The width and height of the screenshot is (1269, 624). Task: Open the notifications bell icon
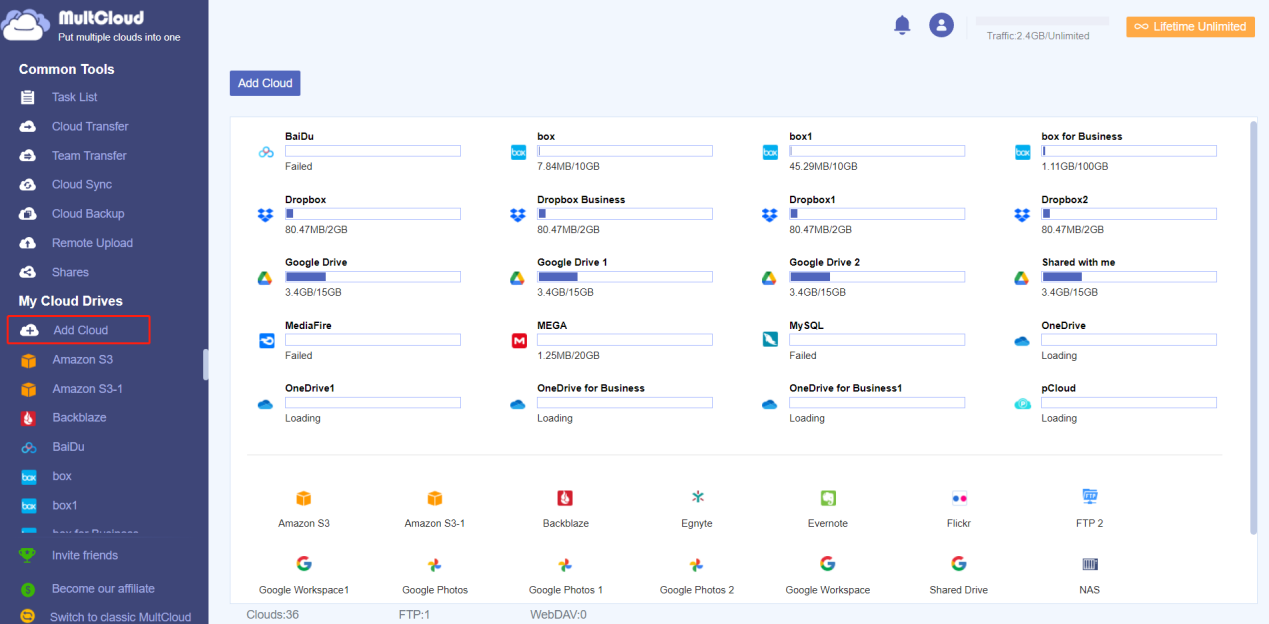[x=902, y=25]
